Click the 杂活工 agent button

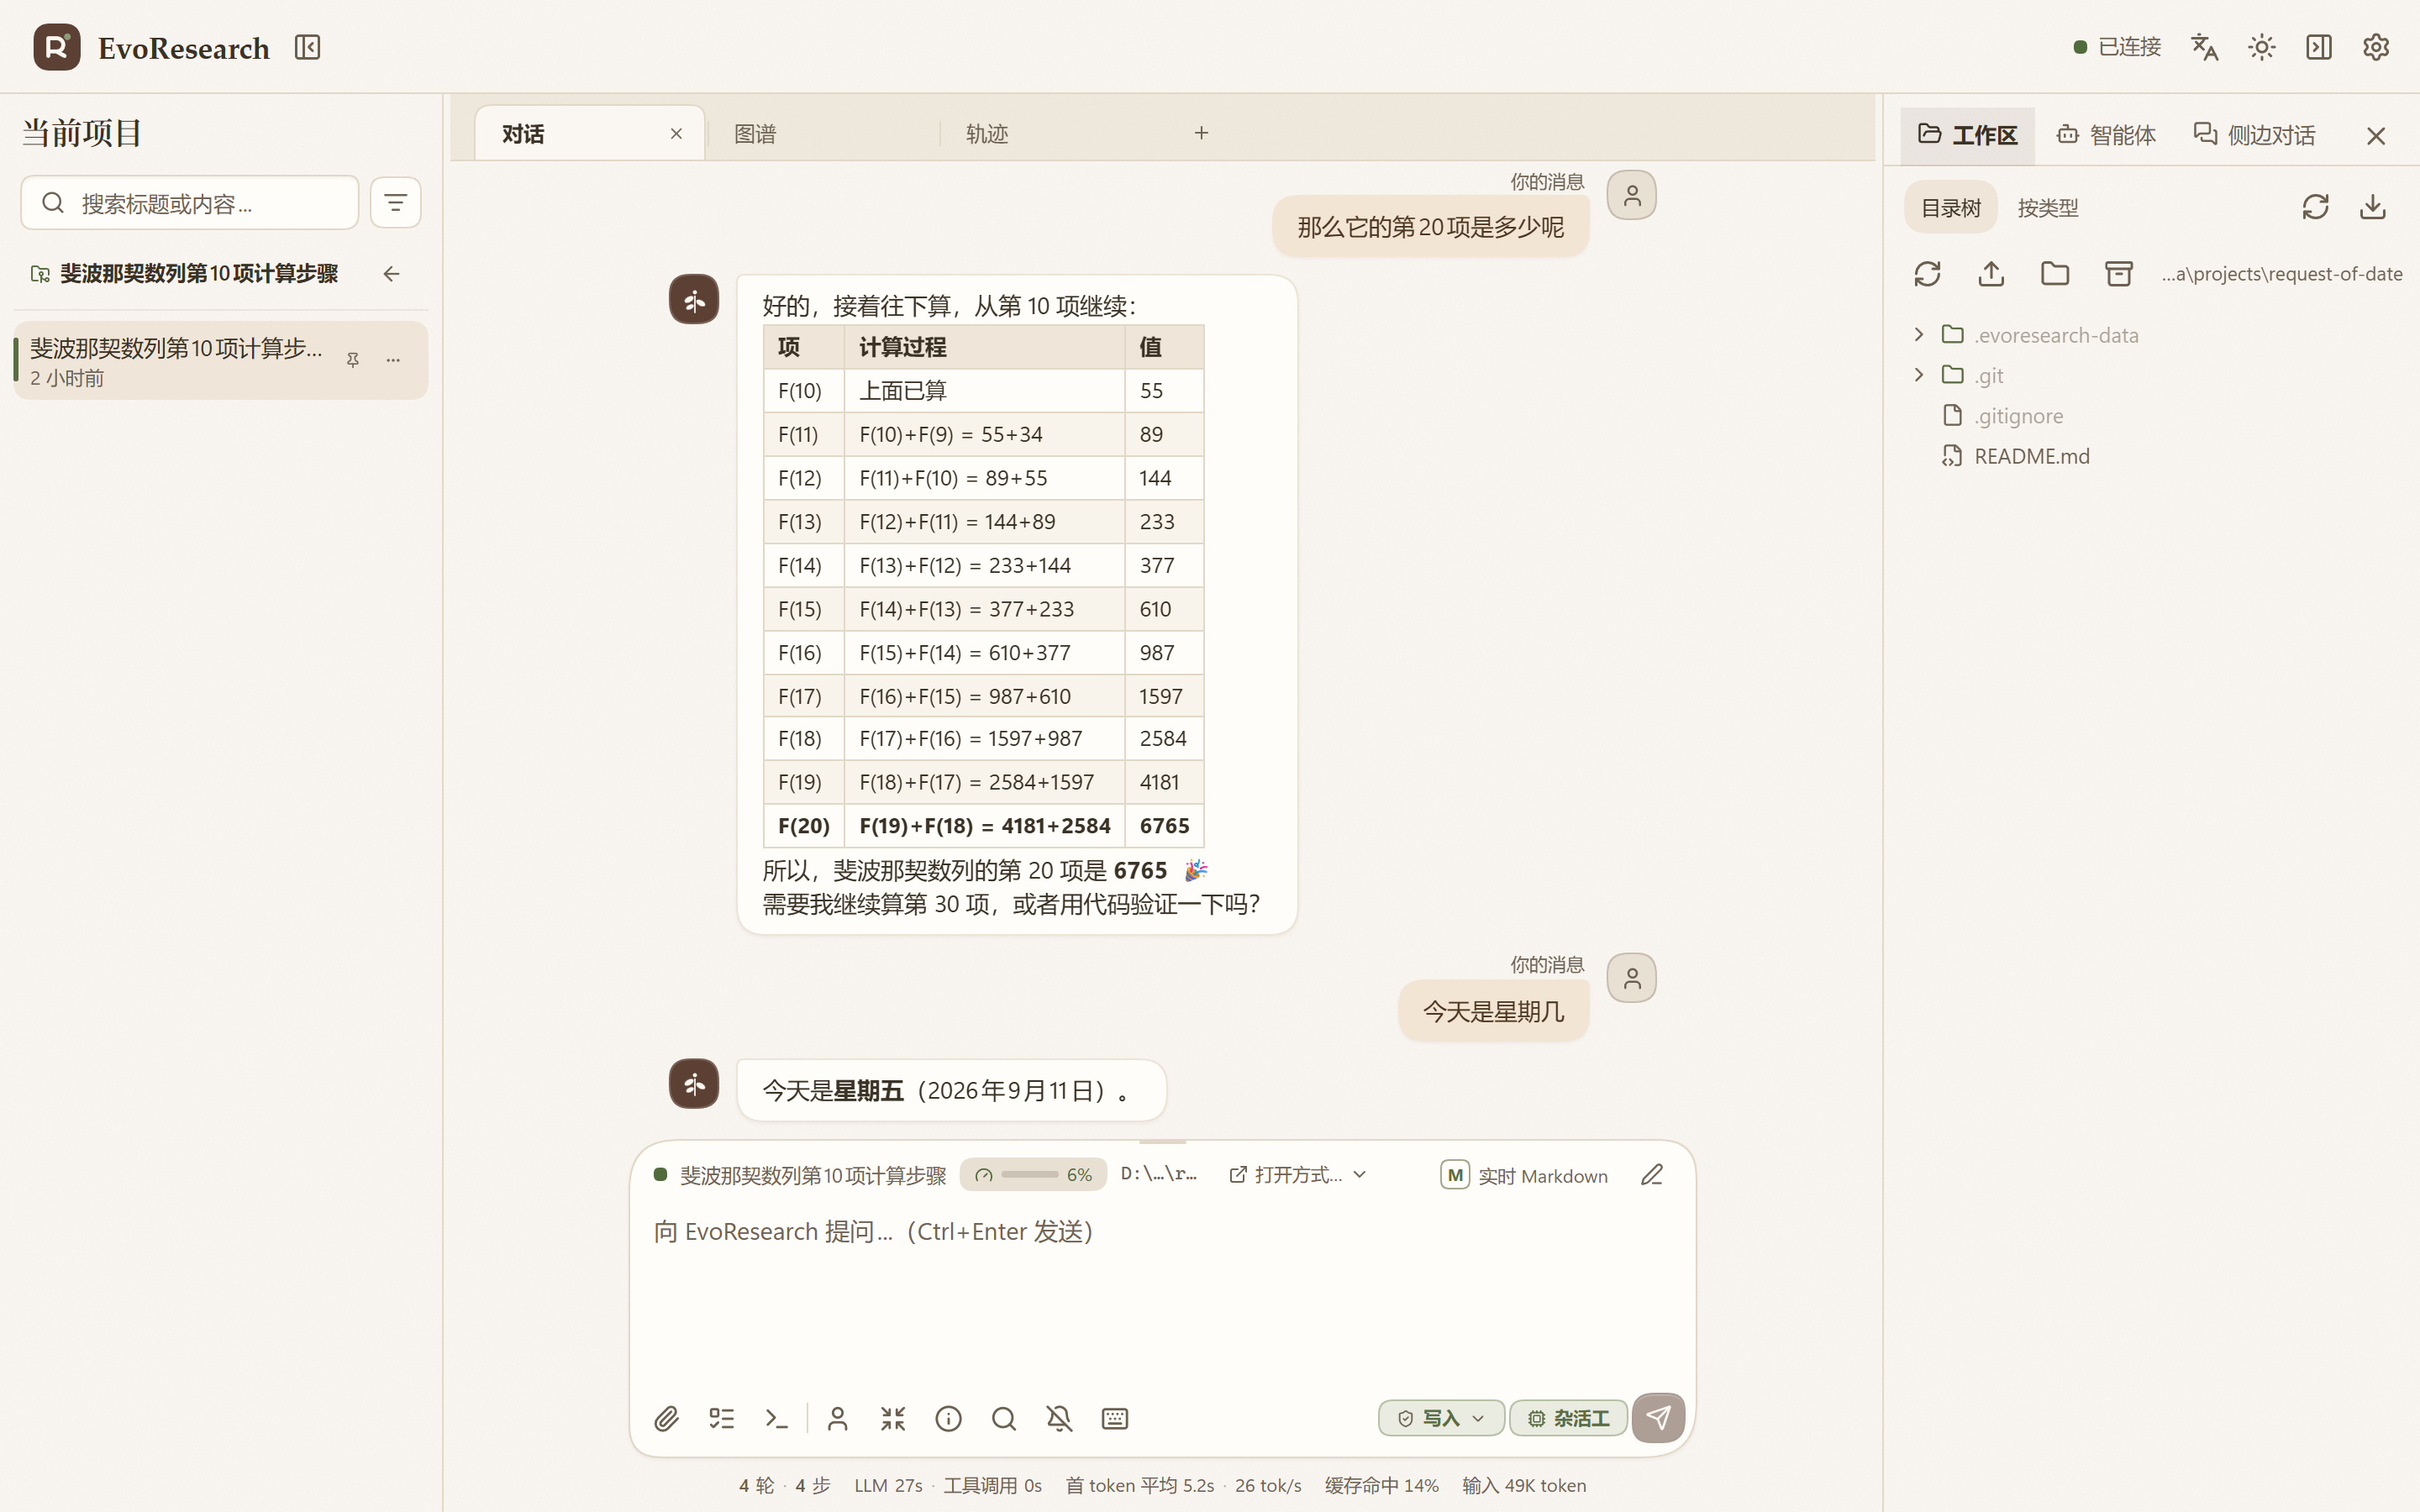point(1569,1418)
